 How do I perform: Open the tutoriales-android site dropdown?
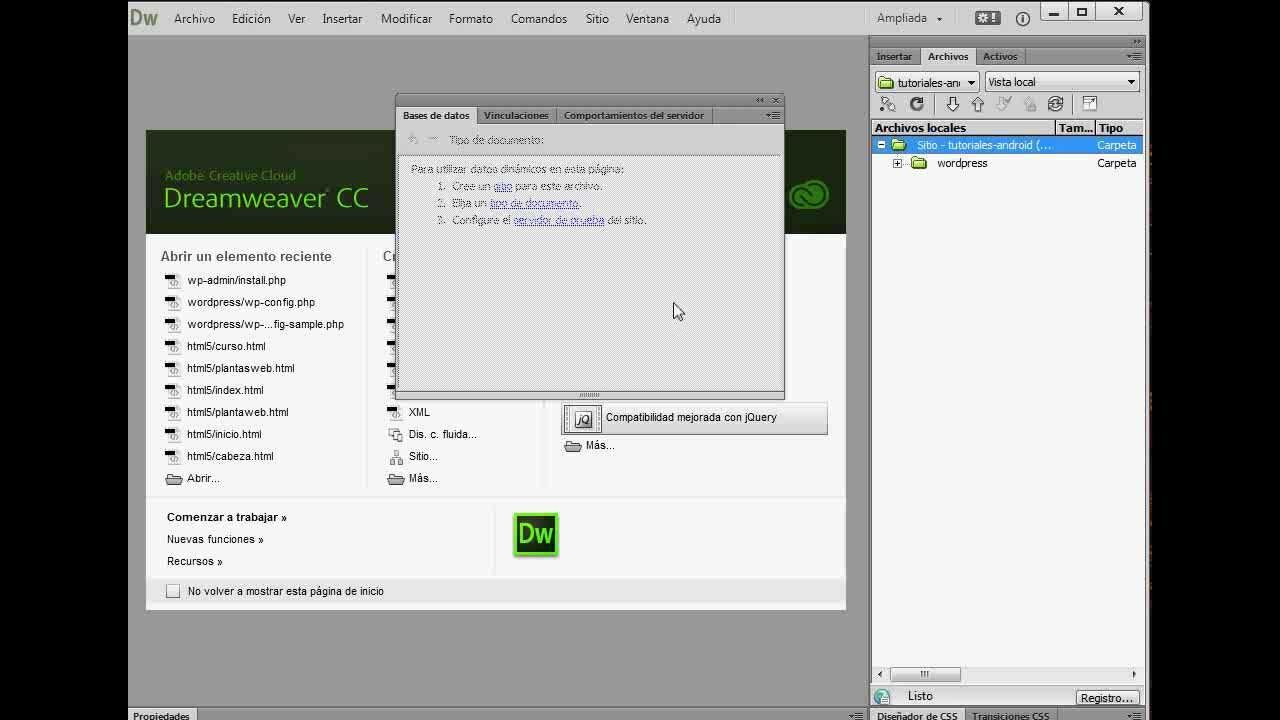coord(927,82)
